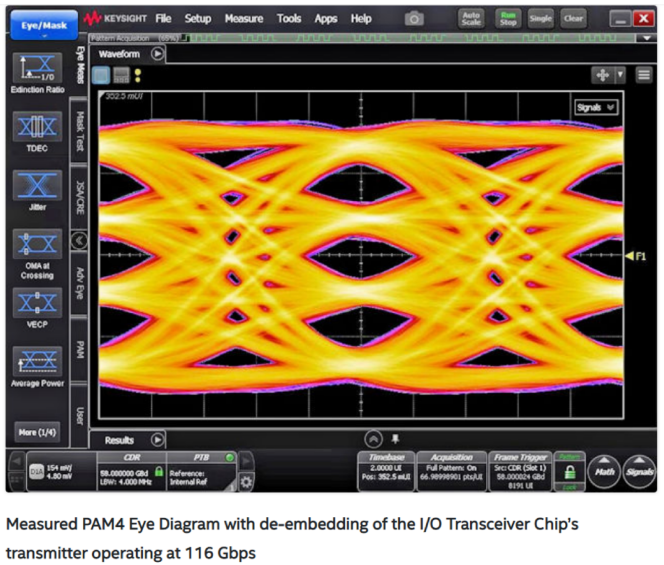Toggle Single acquisition mode

tap(540, 18)
